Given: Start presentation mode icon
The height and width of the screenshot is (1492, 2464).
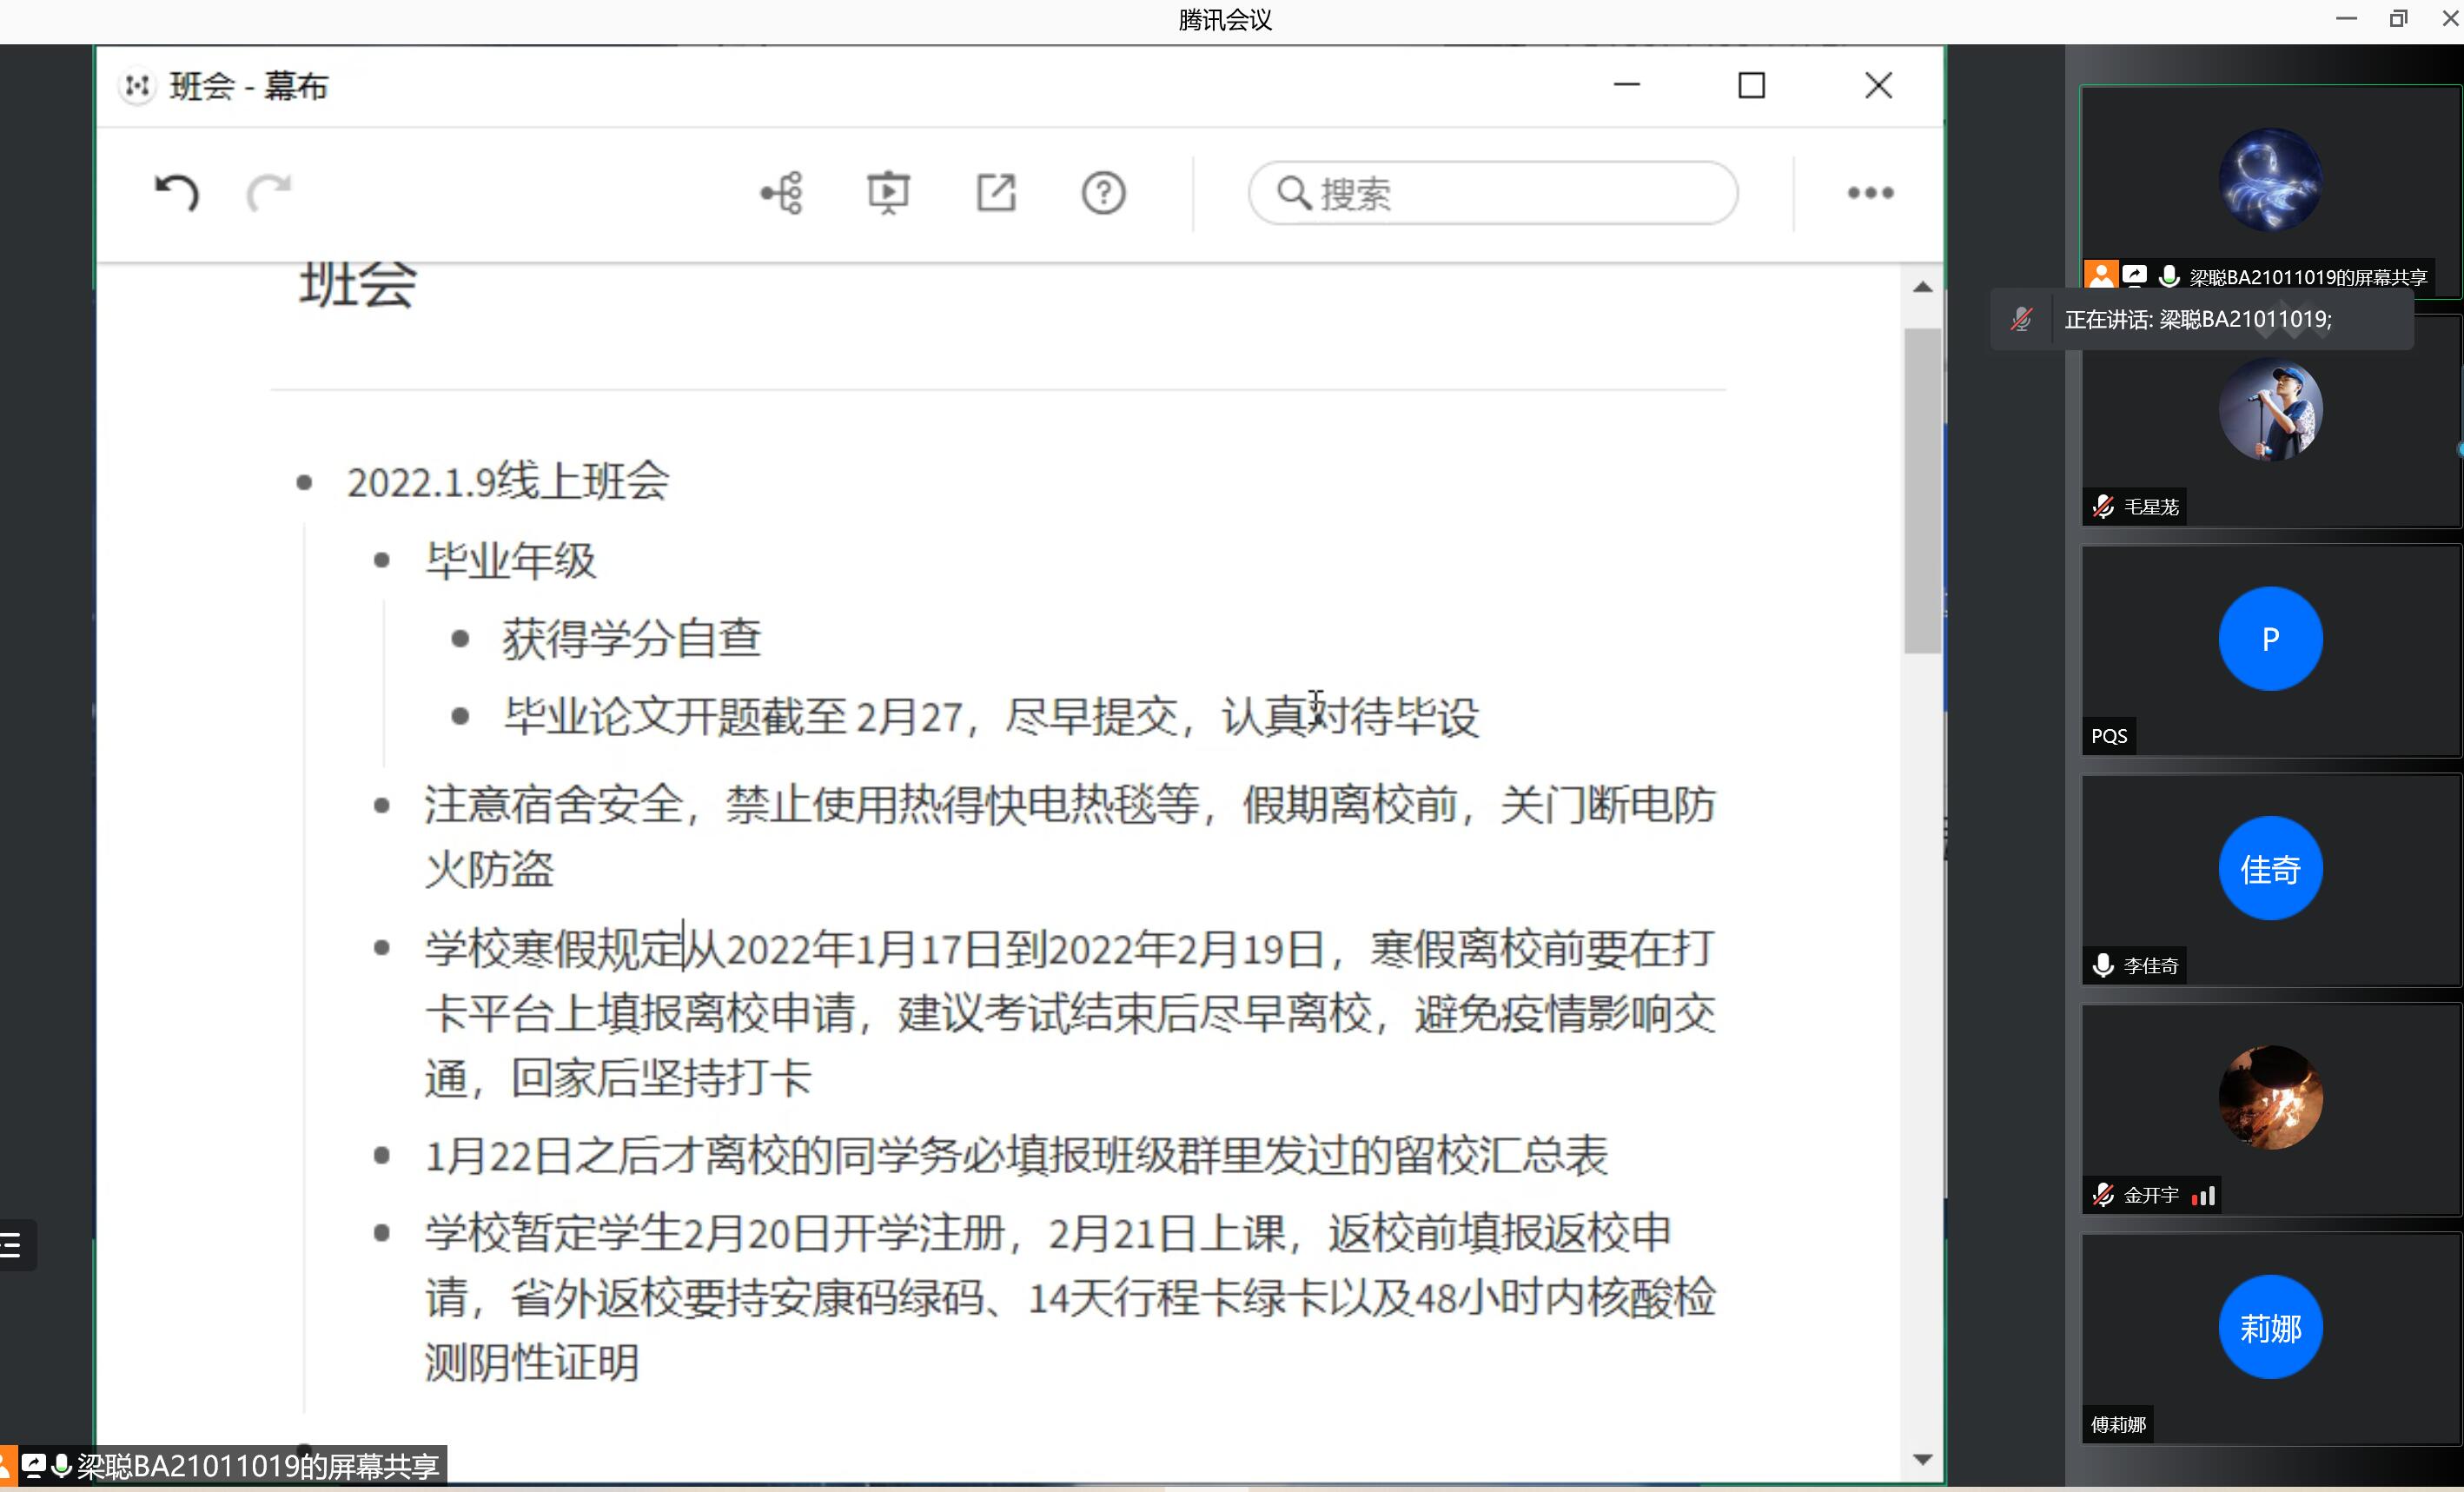Looking at the screenshot, I should point(888,193).
